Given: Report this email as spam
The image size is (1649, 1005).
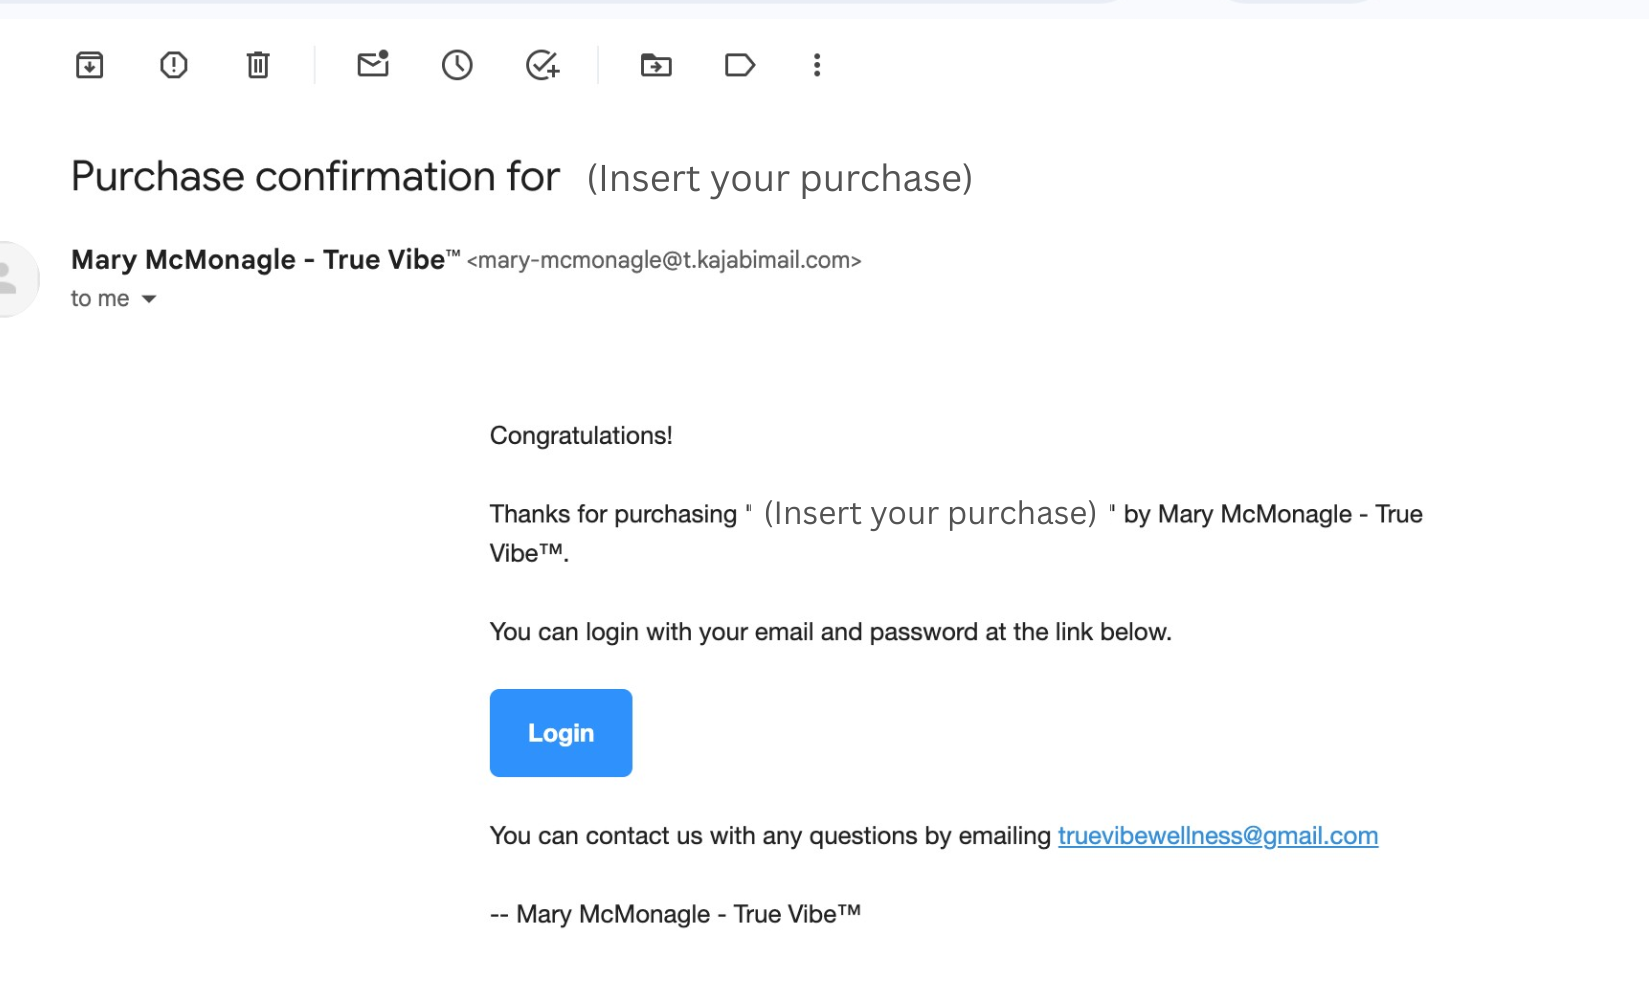Looking at the screenshot, I should pos(174,66).
